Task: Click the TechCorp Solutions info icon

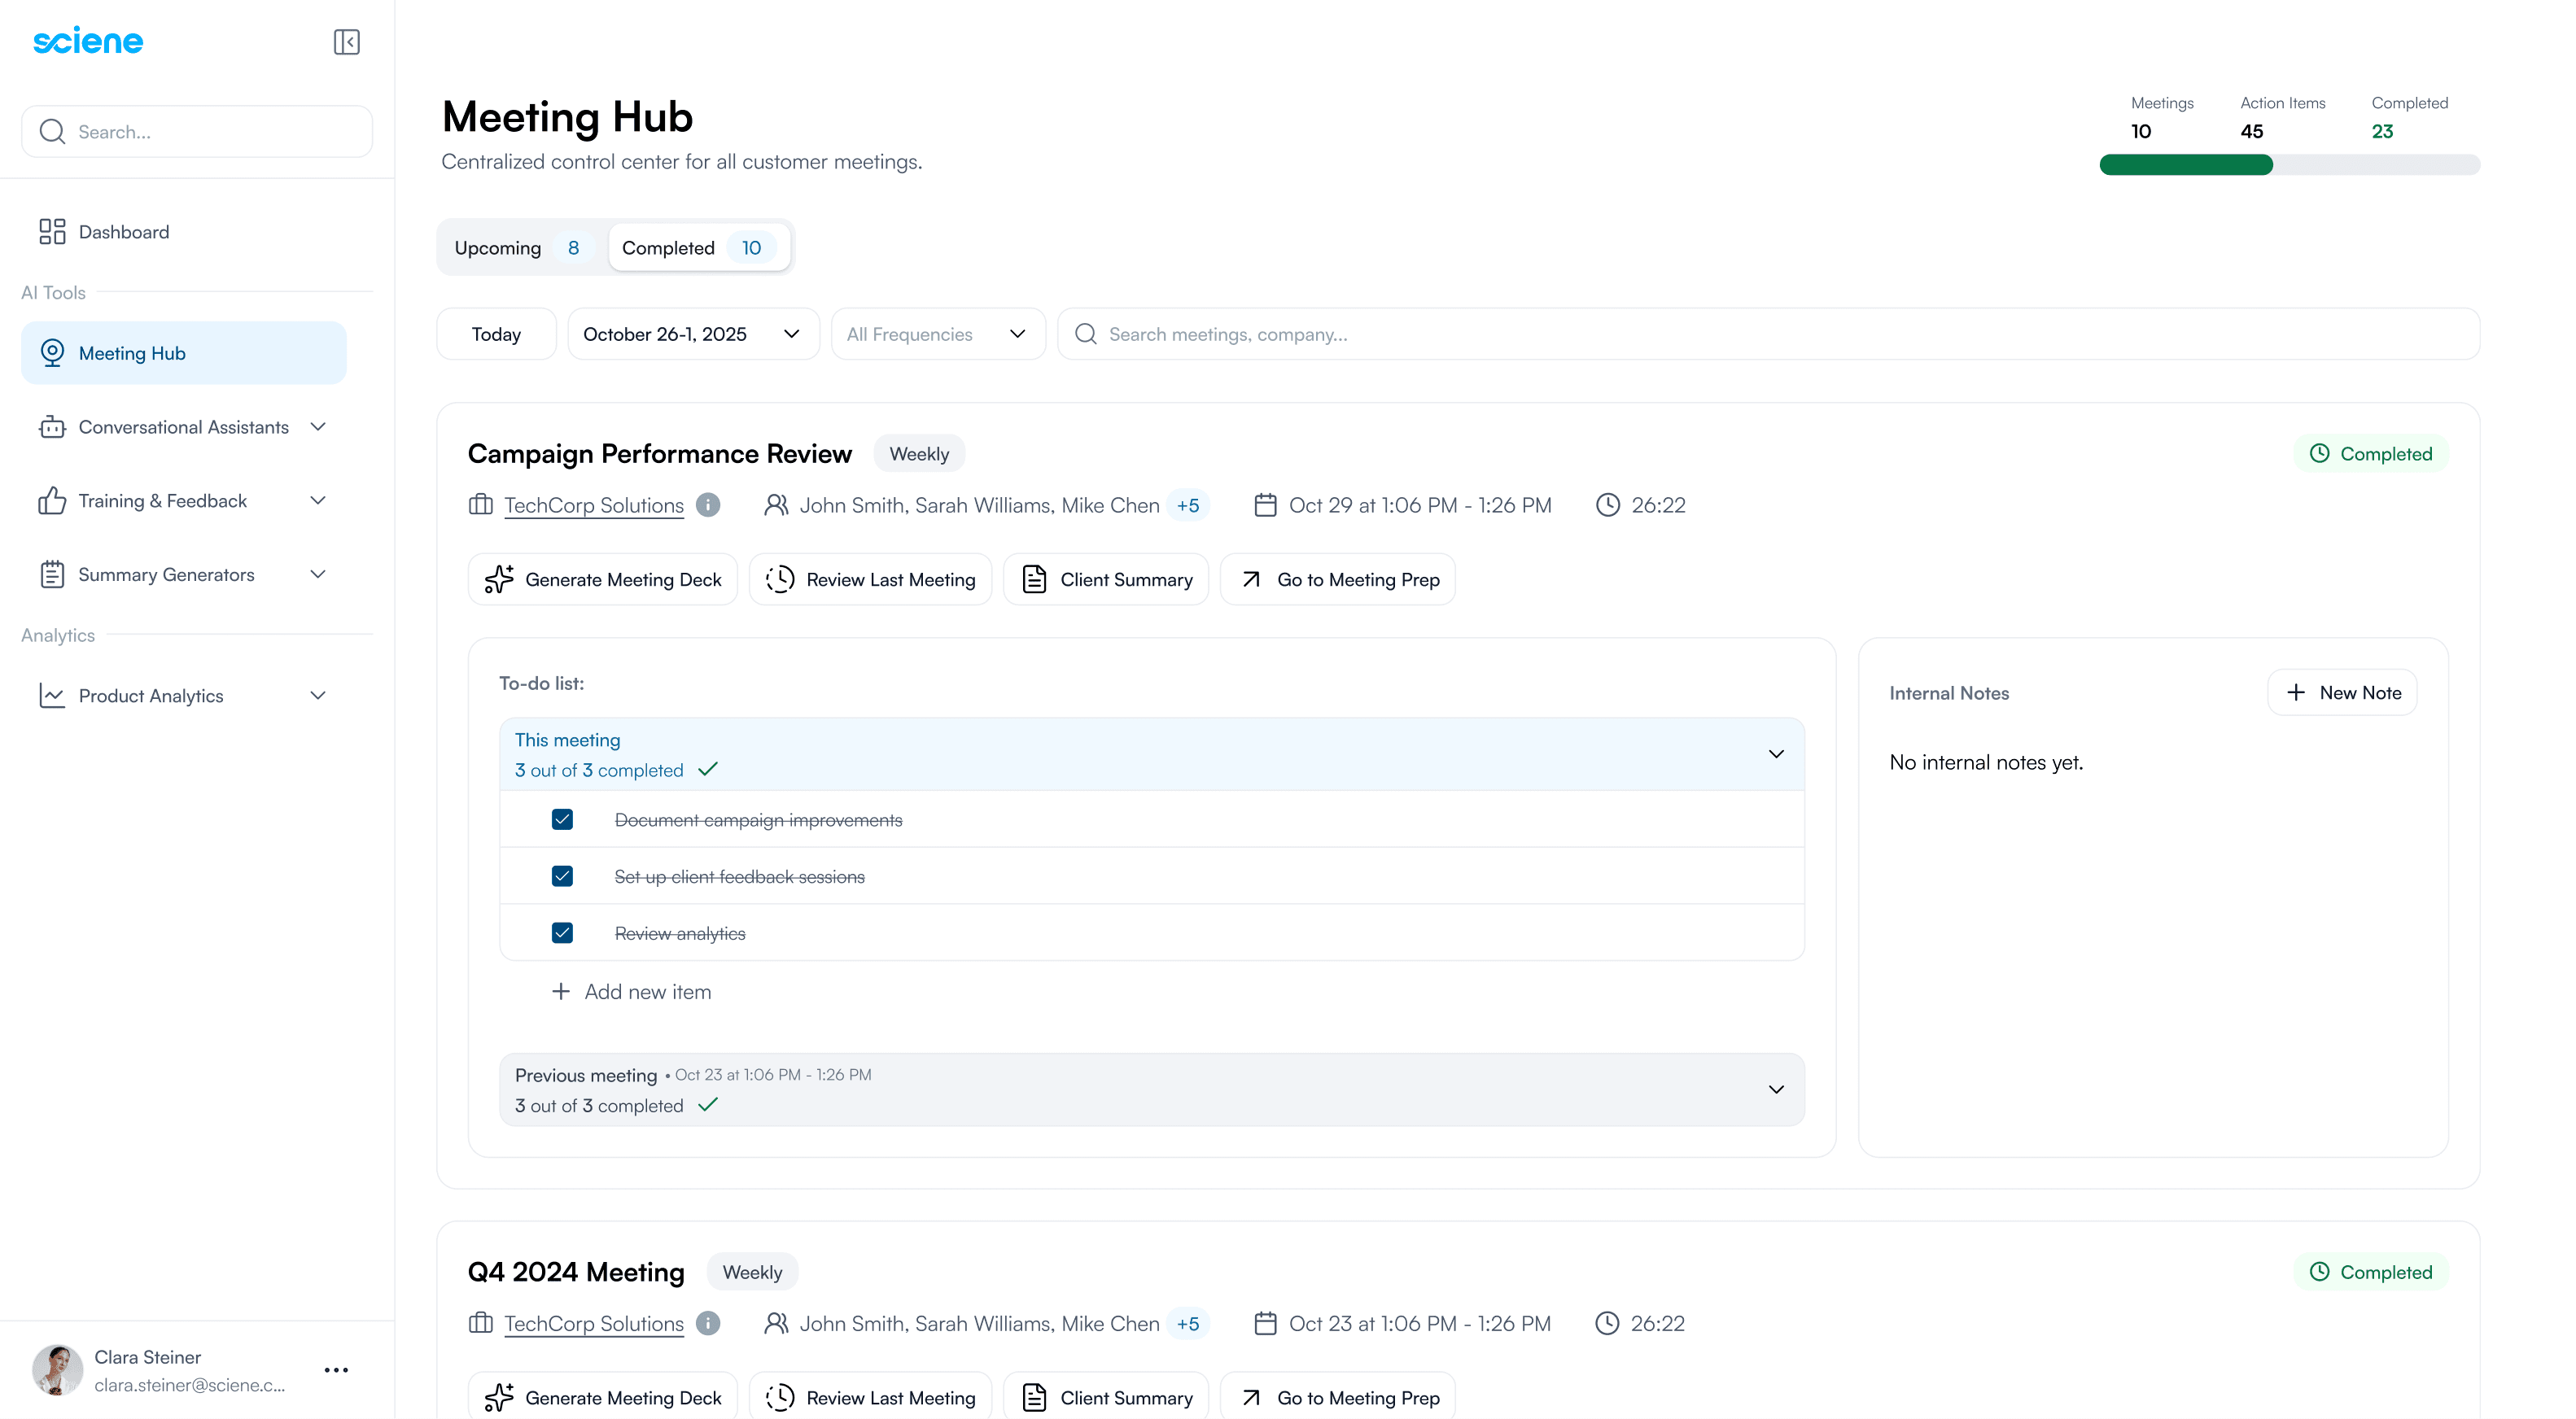Action: pos(708,505)
